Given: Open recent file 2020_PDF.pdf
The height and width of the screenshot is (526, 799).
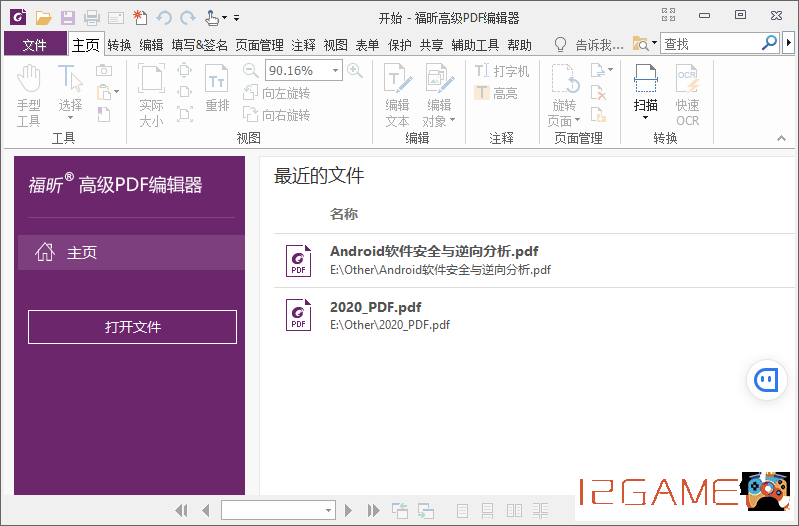Looking at the screenshot, I should pos(534,315).
